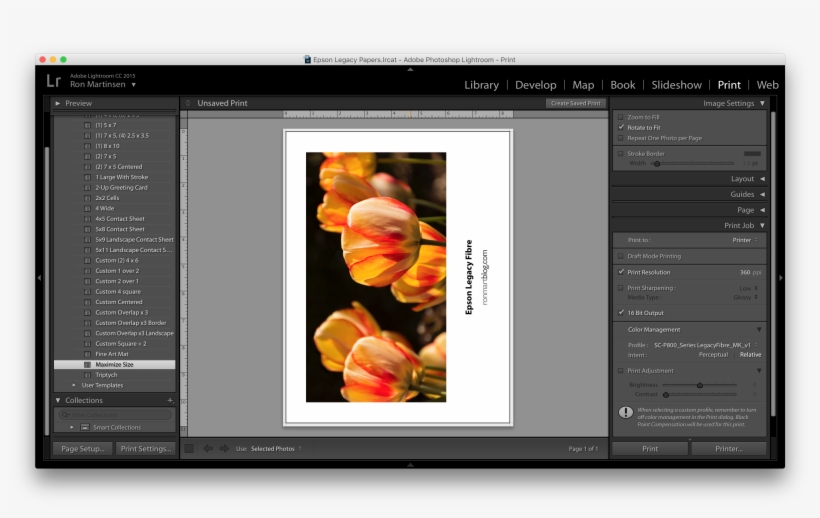Click the template icon beside 1 Large With Stroke
Image resolution: width=820 pixels, height=518 pixels.
87,177
